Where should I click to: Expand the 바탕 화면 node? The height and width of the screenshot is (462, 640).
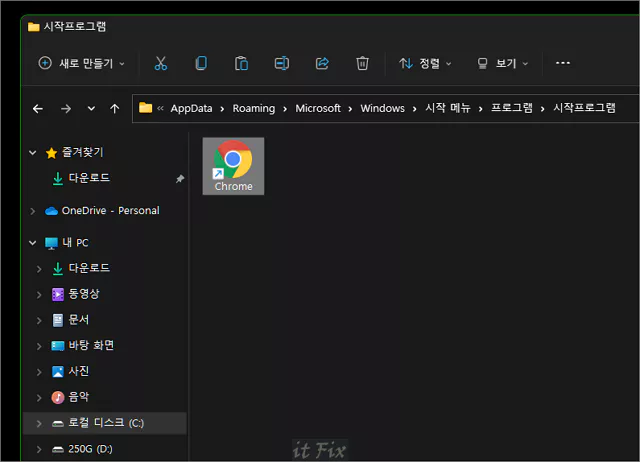tap(39, 346)
